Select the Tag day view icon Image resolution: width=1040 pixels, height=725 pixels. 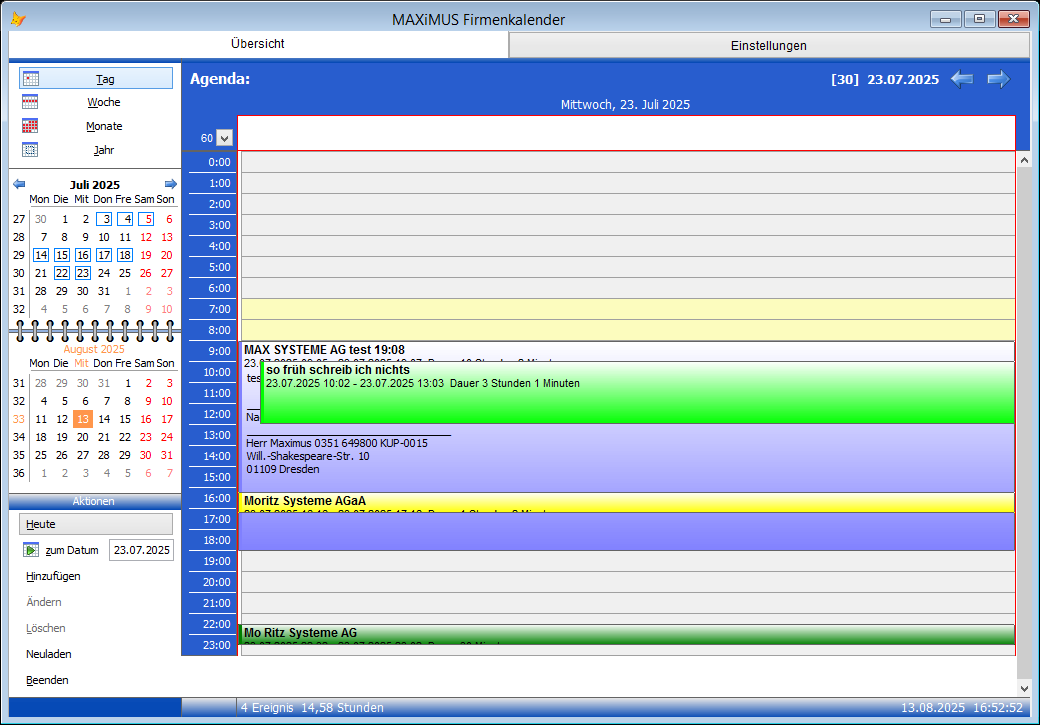pyautogui.click(x=31, y=79)
